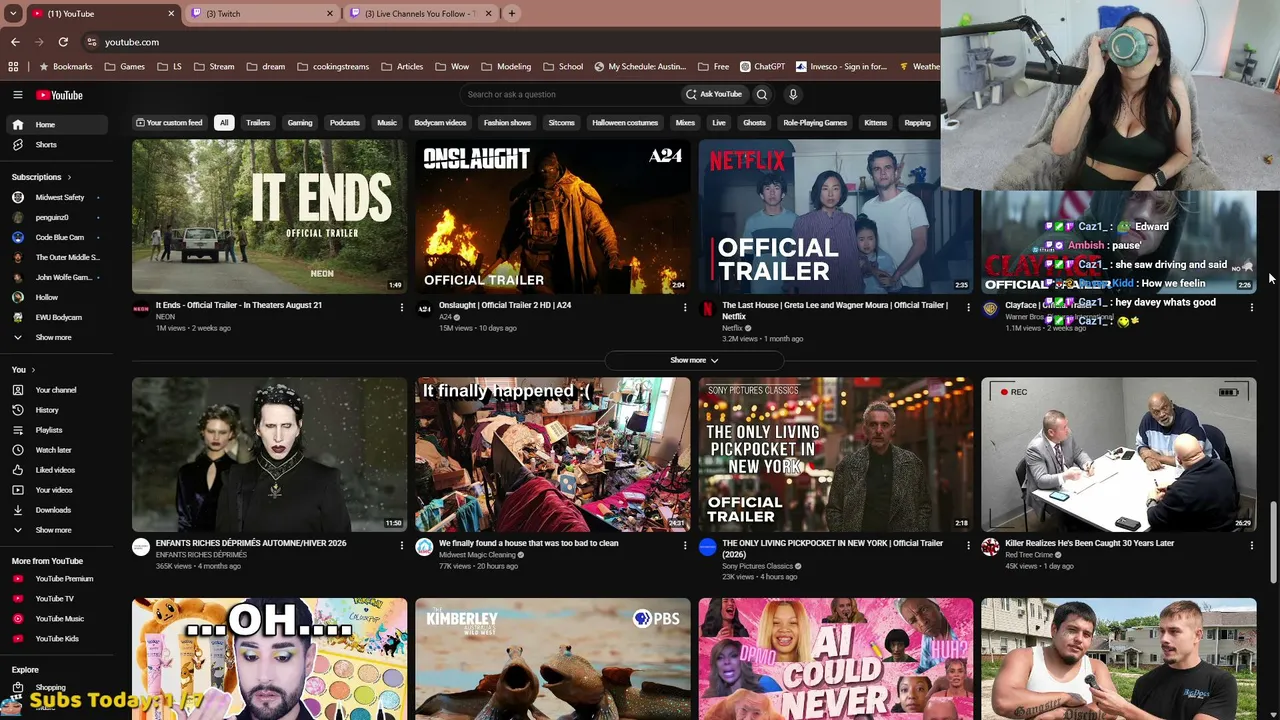
Task: Select the All filter chip
Action: pos(224,123)
